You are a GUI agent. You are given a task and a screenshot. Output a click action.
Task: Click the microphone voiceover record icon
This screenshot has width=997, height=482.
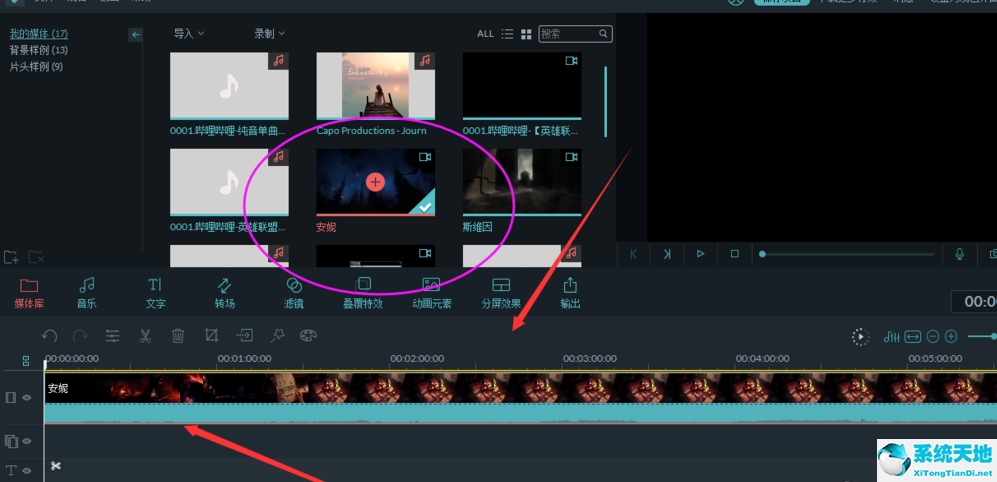960,254
